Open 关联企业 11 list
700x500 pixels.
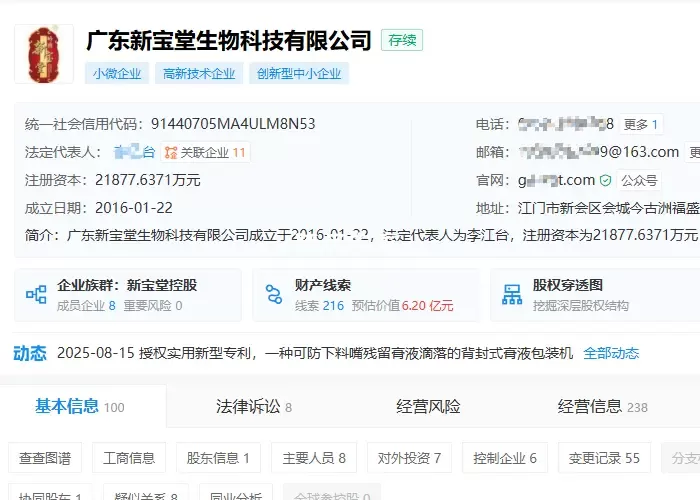tap(205, 153)
